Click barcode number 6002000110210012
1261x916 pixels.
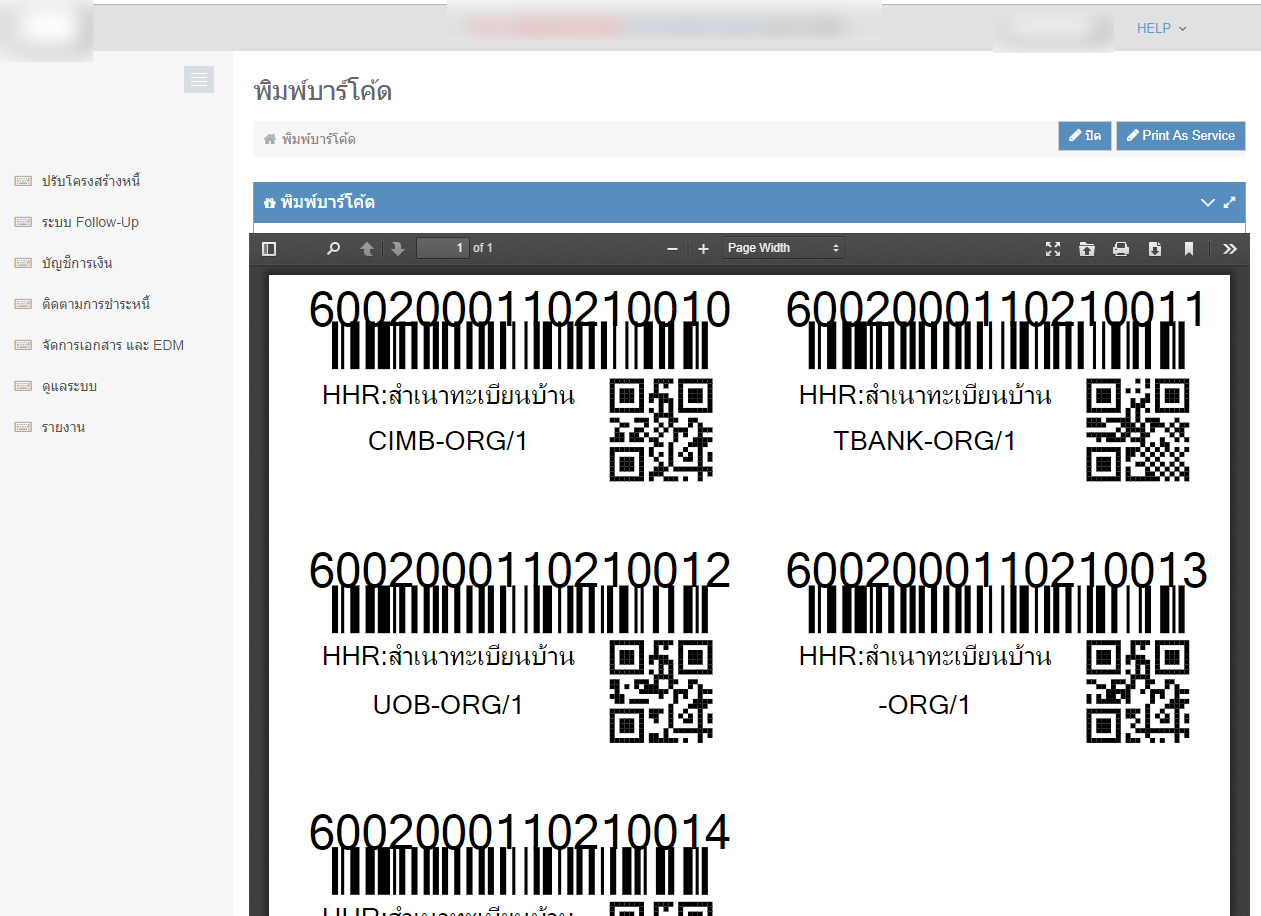pyautogui.click(x=520, y=571)
